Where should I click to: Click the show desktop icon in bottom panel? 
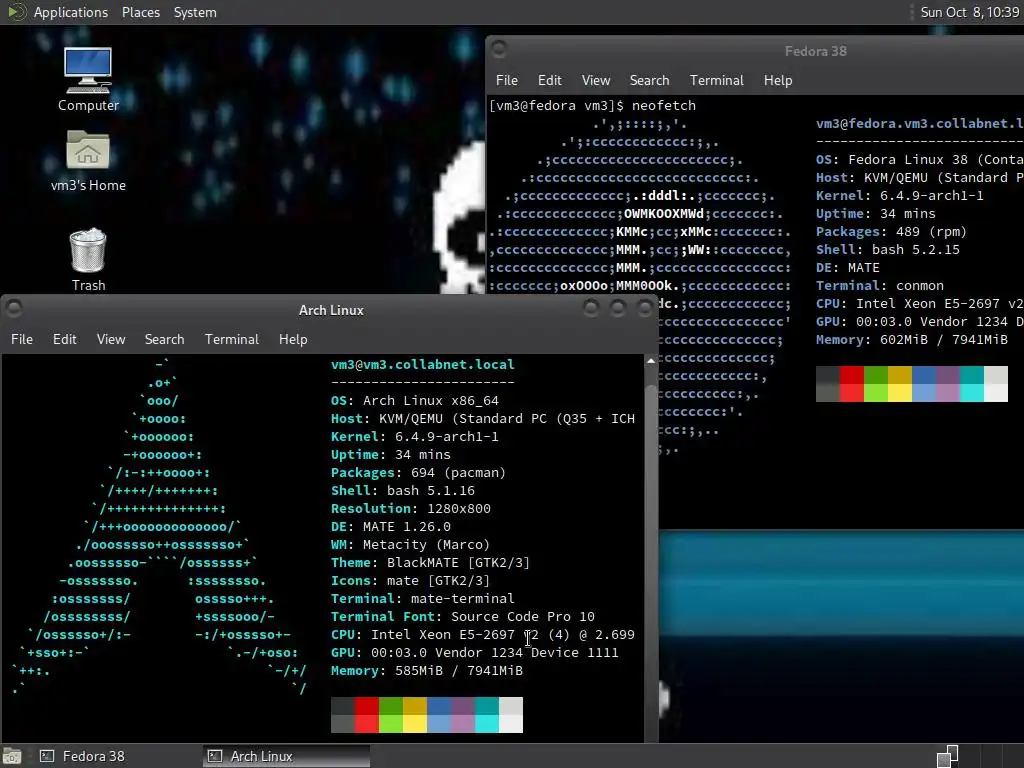pos(12,756)
